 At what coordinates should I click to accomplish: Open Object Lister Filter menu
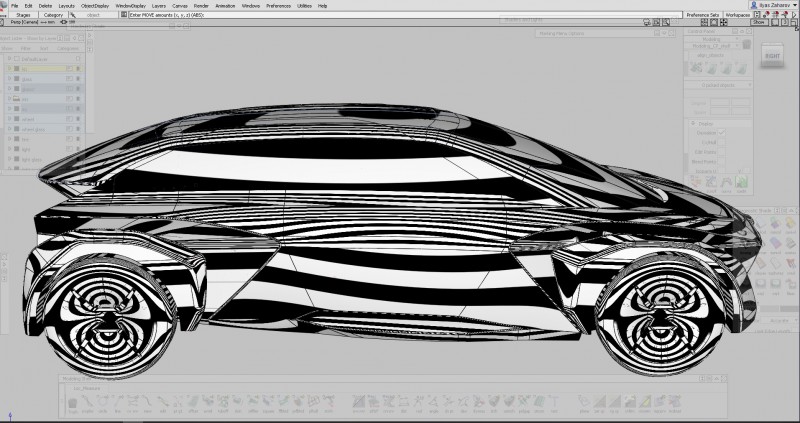tap(26, 48)
